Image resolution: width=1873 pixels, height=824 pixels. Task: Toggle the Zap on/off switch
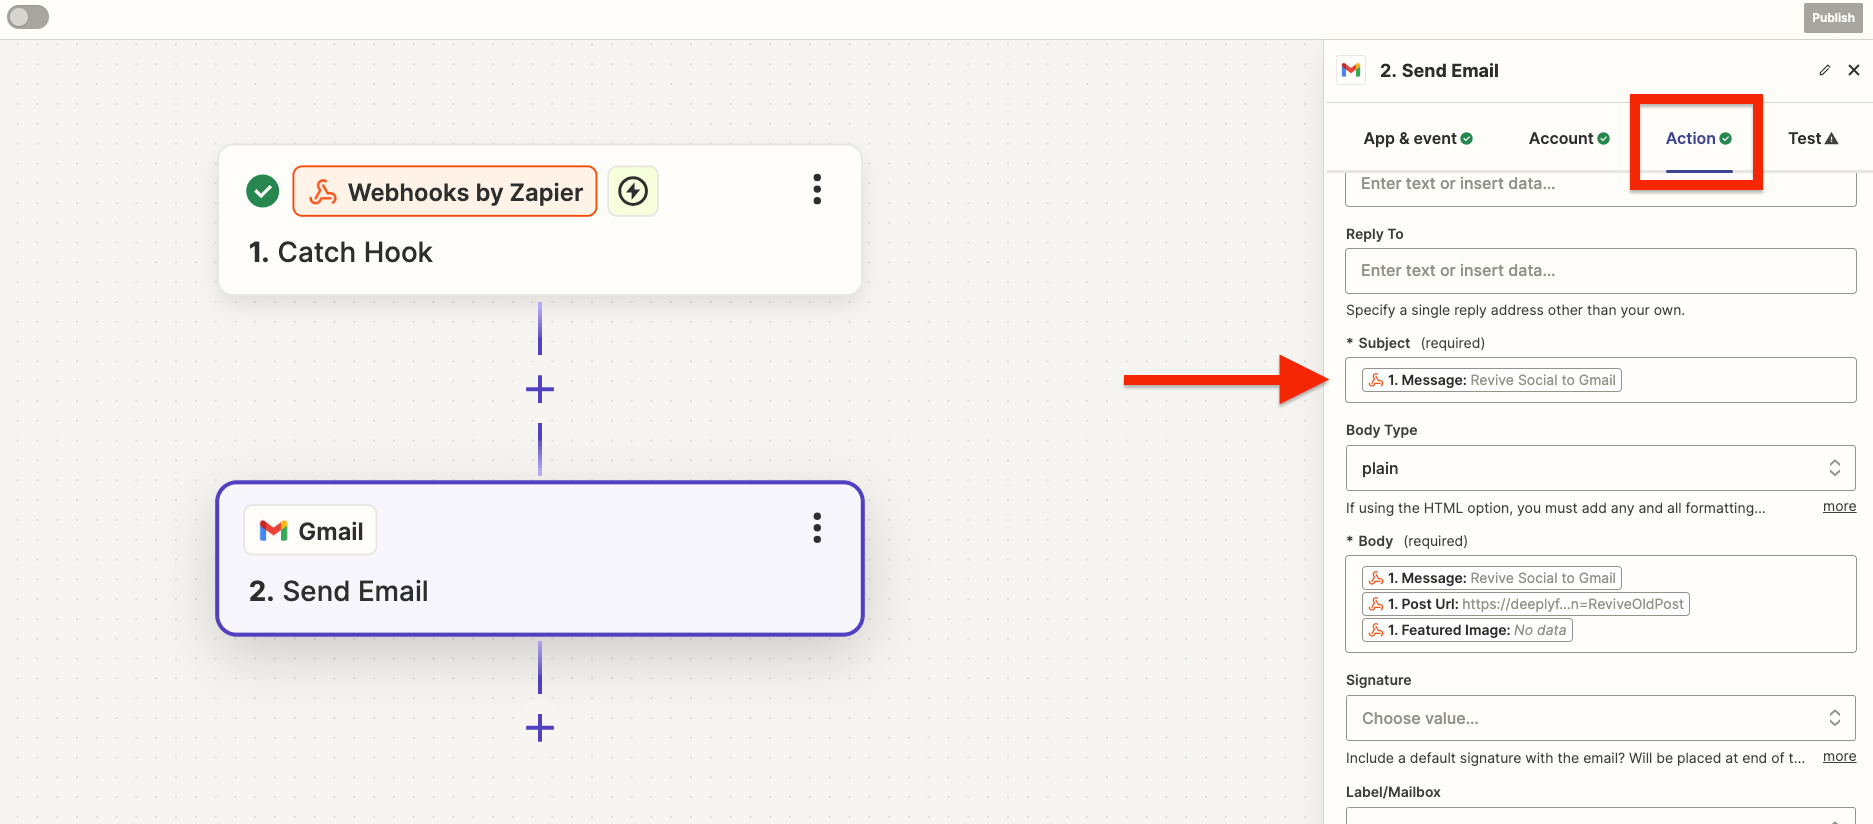28,17
